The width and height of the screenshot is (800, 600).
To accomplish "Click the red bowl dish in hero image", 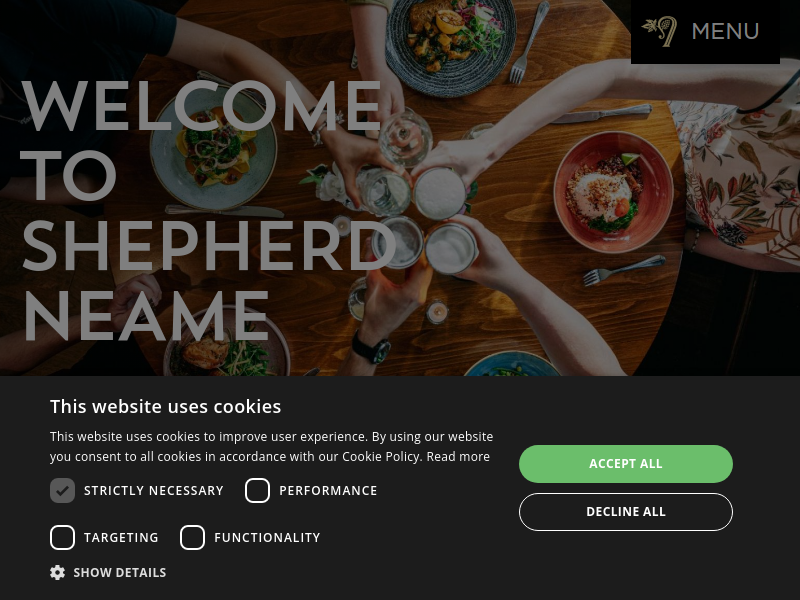I will point(613,191).
